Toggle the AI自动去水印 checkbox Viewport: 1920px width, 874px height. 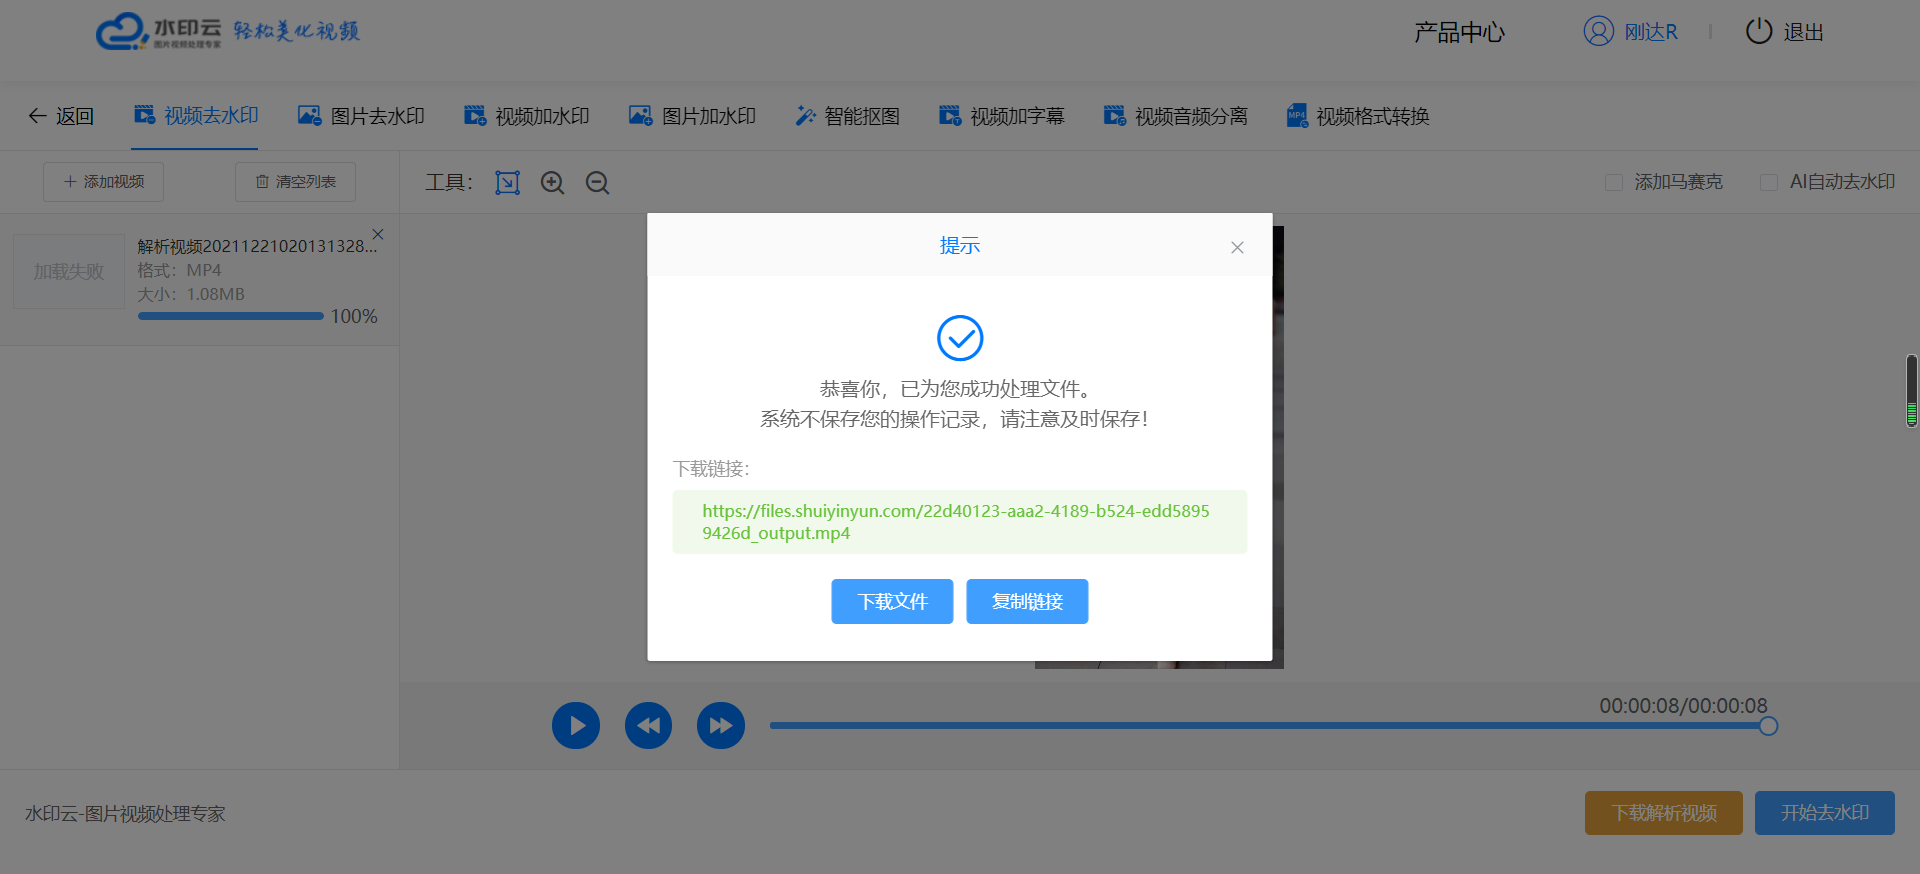tap(1768, 182)
